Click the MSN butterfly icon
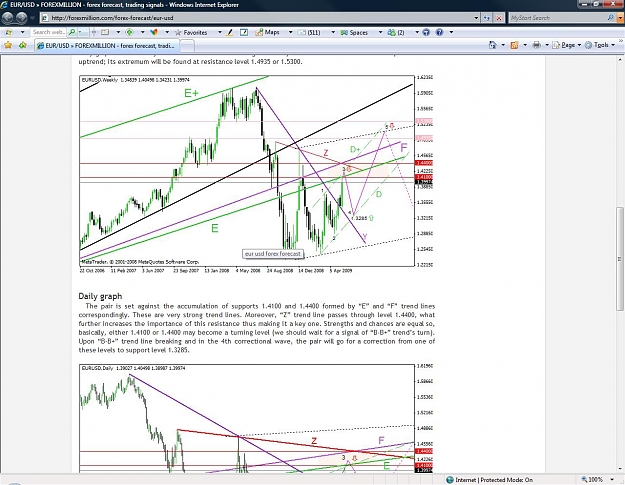Screen dimensions: 625x485 tap(154, 32)
